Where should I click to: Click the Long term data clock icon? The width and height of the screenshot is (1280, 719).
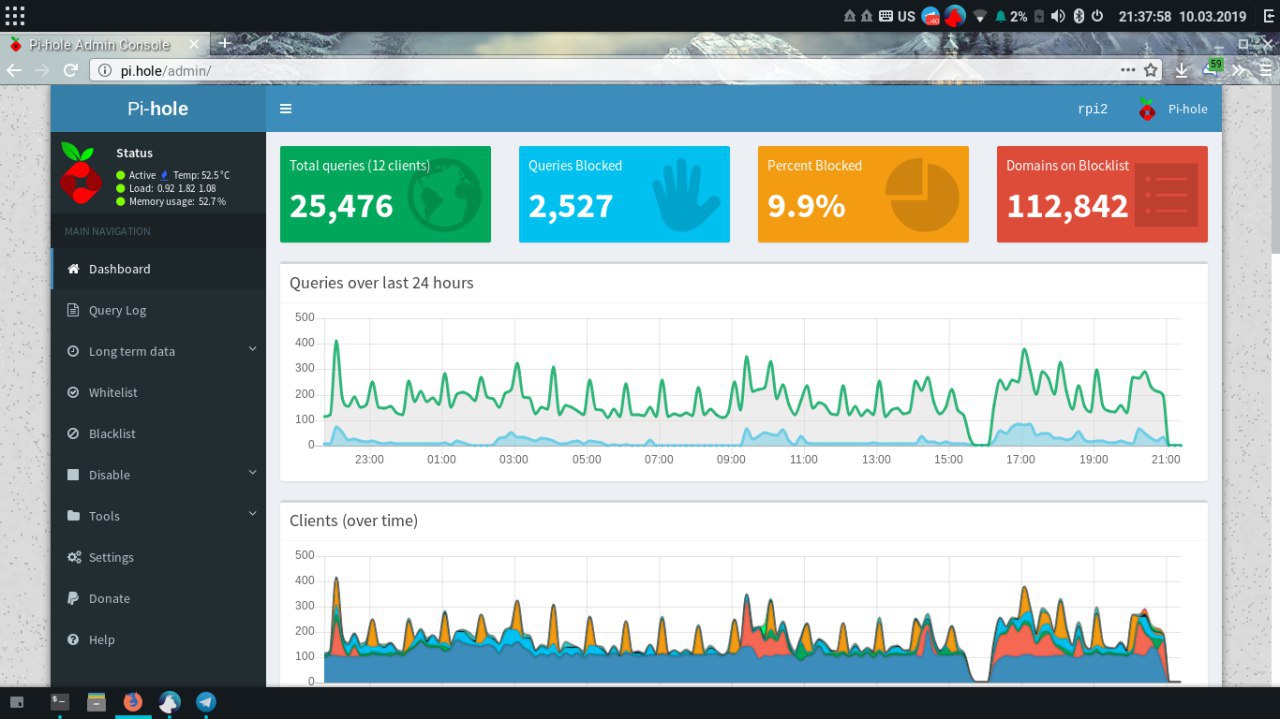[x=73, y=351]
